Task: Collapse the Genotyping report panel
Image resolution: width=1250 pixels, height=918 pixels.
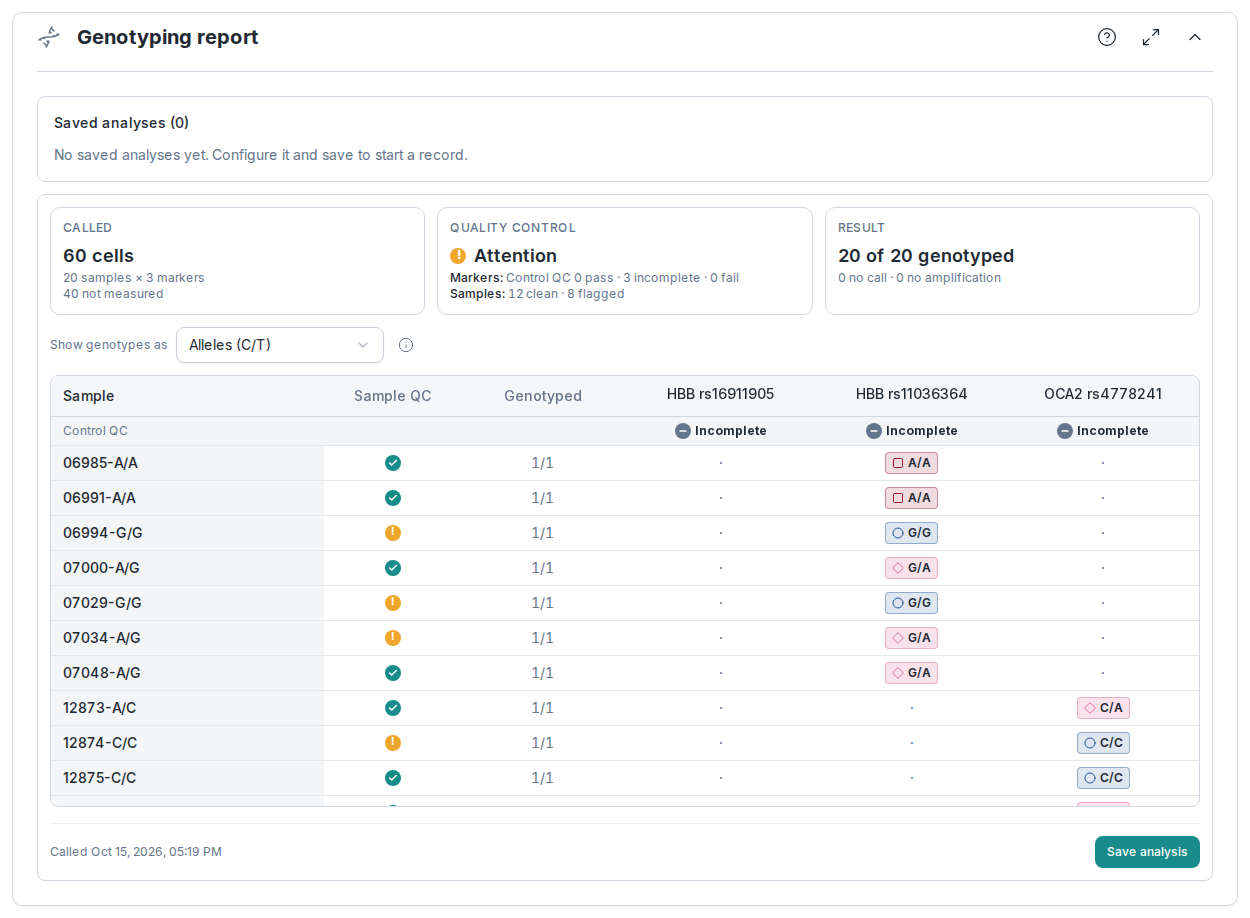Action: point(1195,37)
